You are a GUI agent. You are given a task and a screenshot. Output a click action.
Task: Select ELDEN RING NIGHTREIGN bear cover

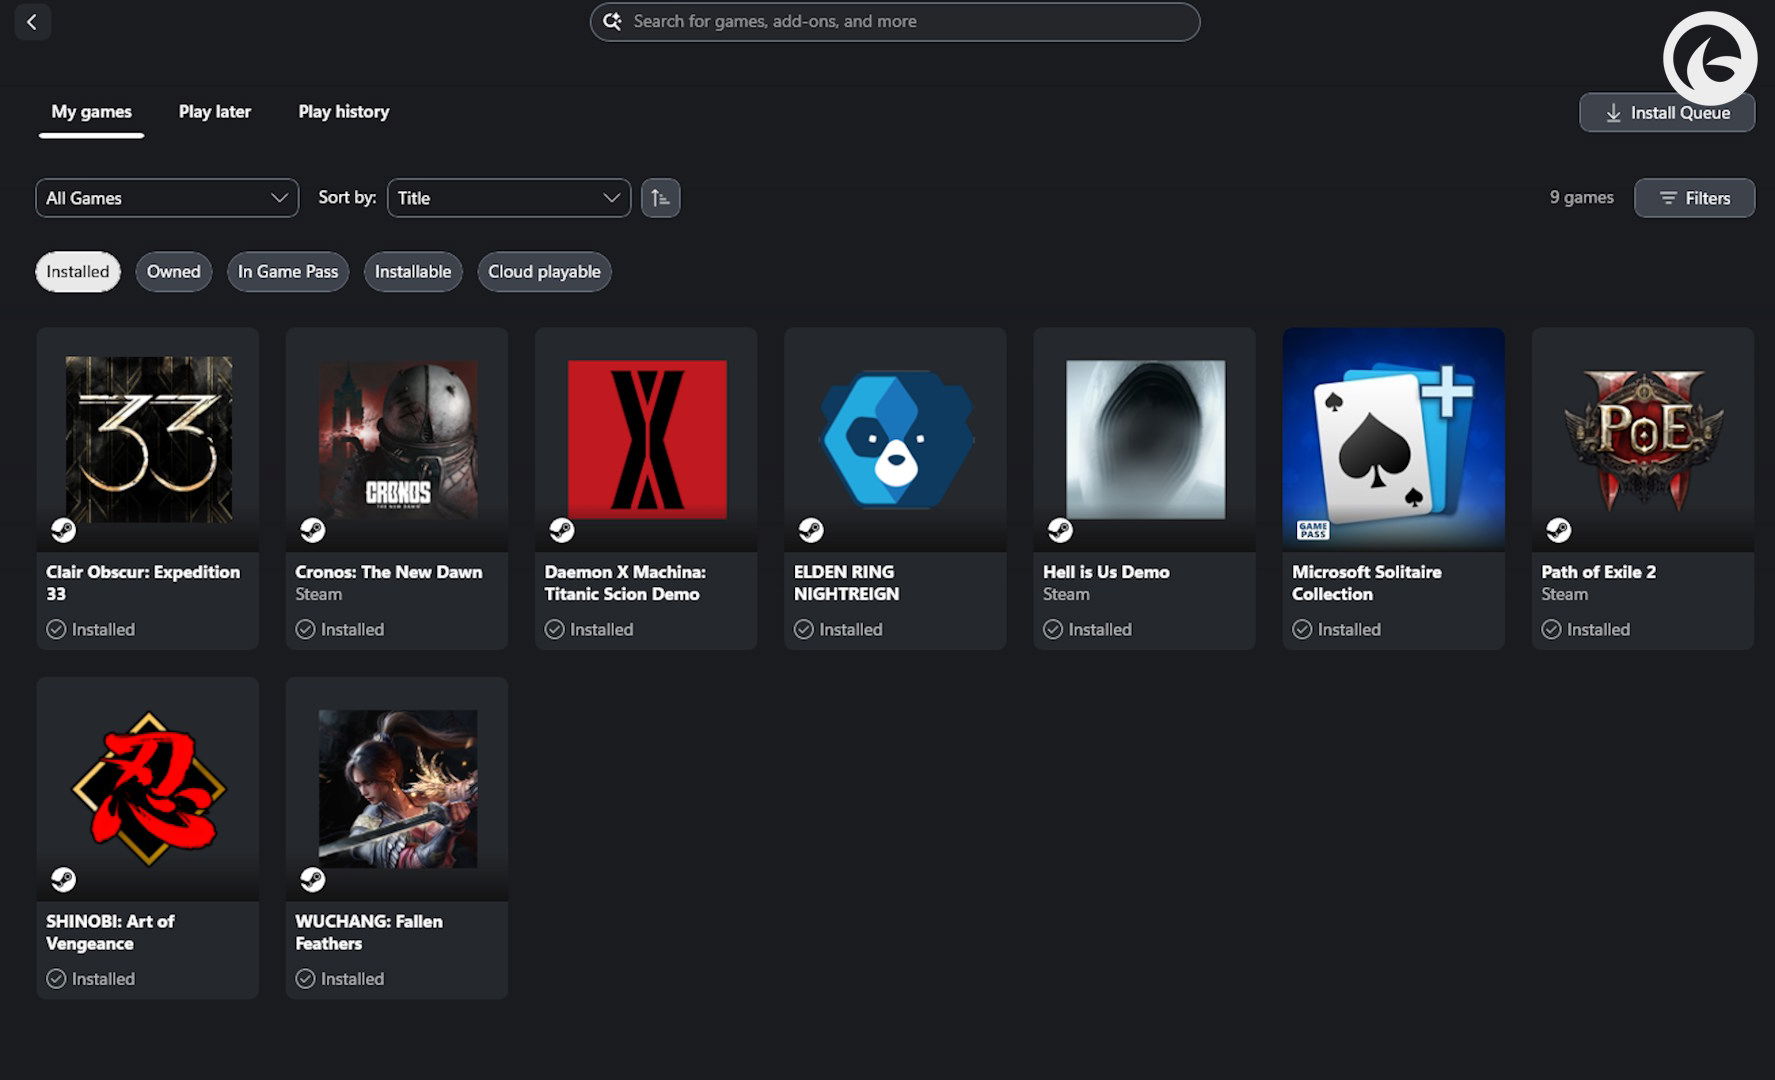click(x=896, y=439)
